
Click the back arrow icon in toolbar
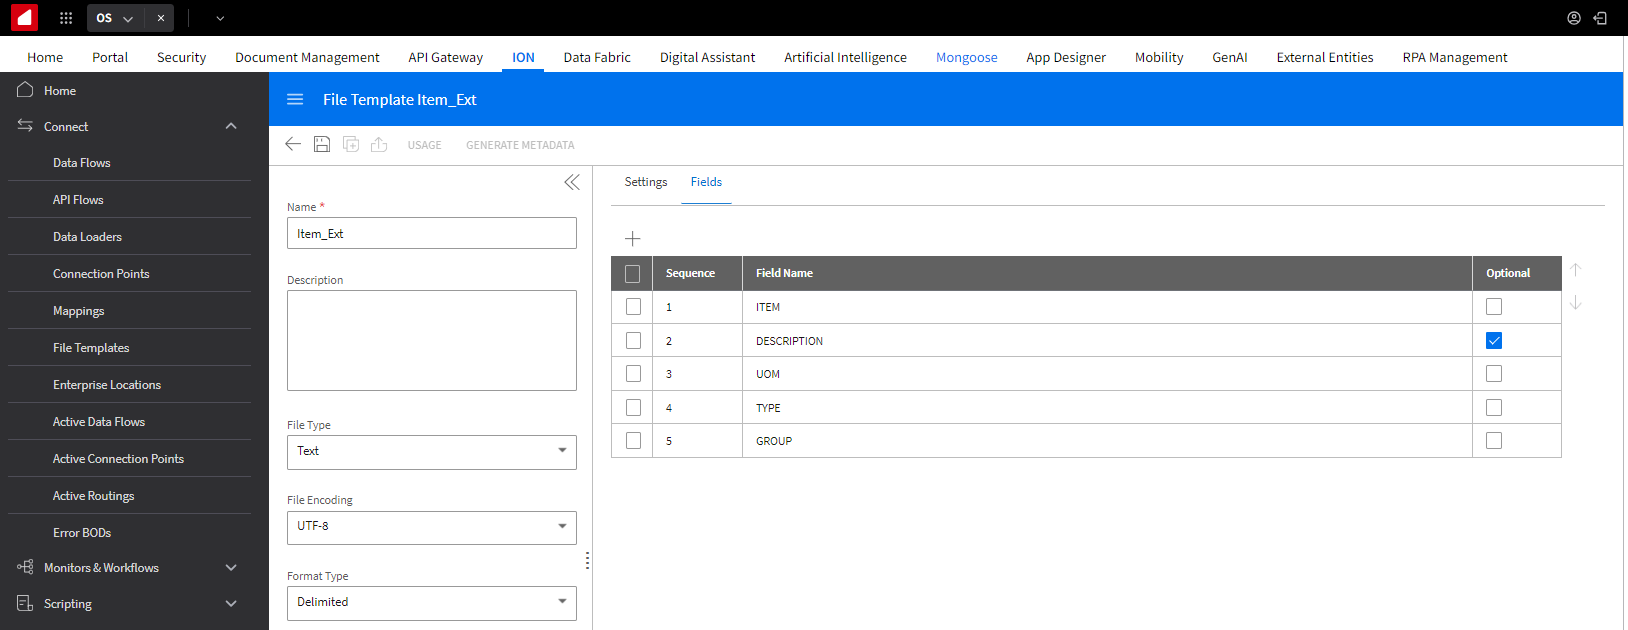293,144
